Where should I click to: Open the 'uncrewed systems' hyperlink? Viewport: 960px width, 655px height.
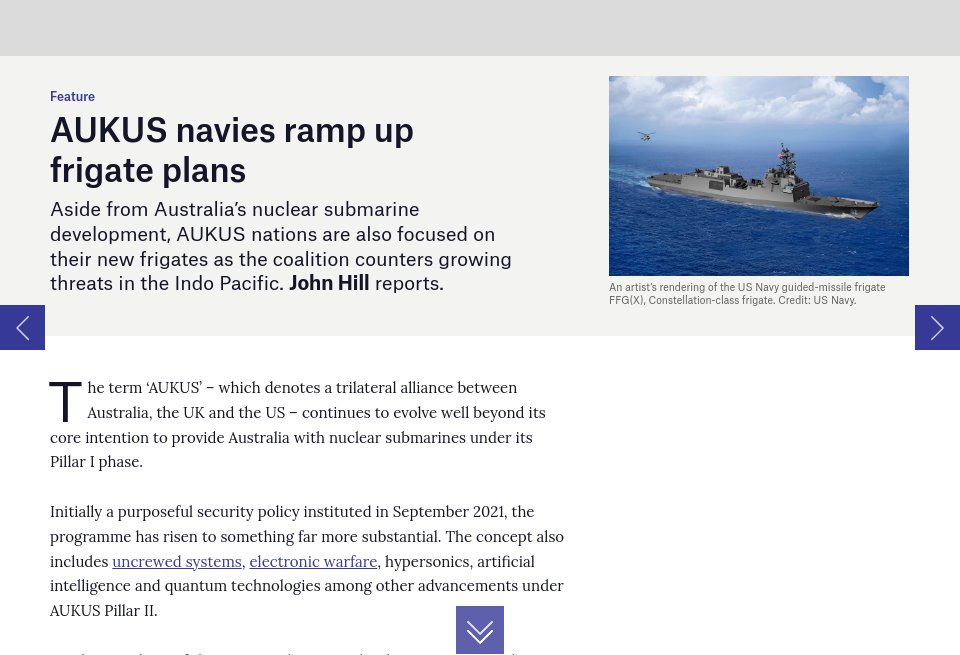point(176,561)
